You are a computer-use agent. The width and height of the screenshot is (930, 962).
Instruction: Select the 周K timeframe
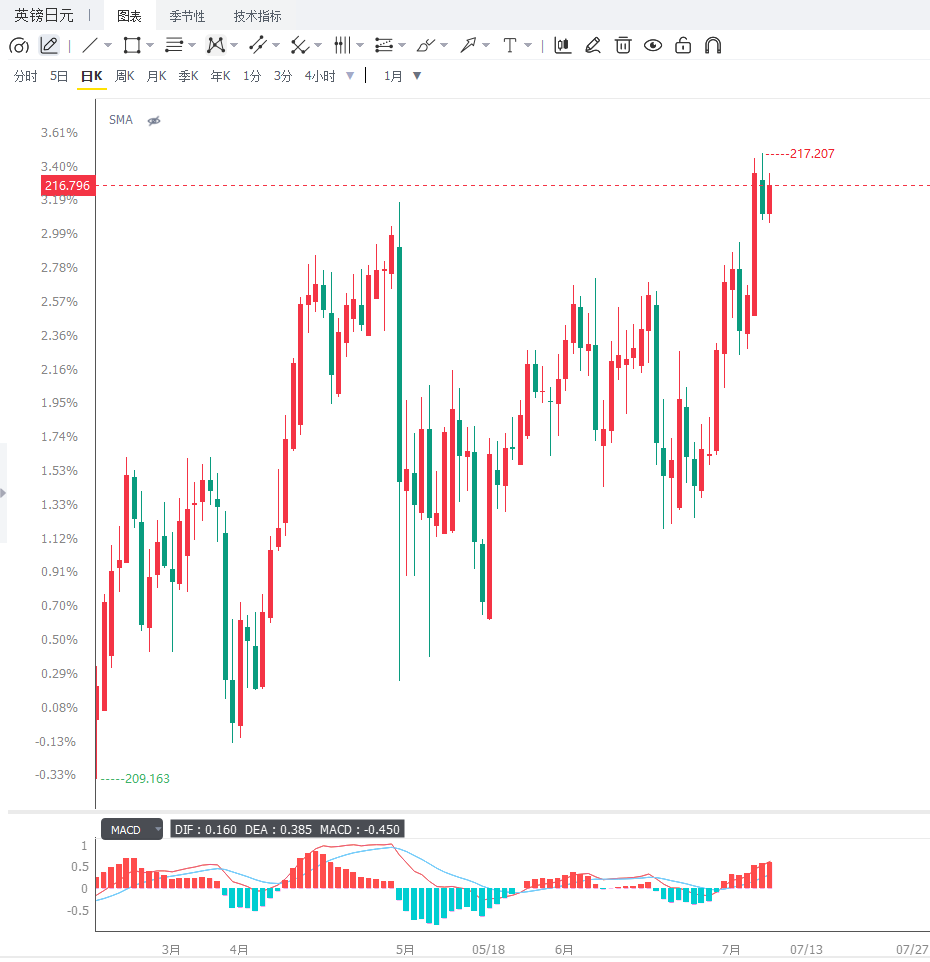pyautogui.click(x=125, y=76)
